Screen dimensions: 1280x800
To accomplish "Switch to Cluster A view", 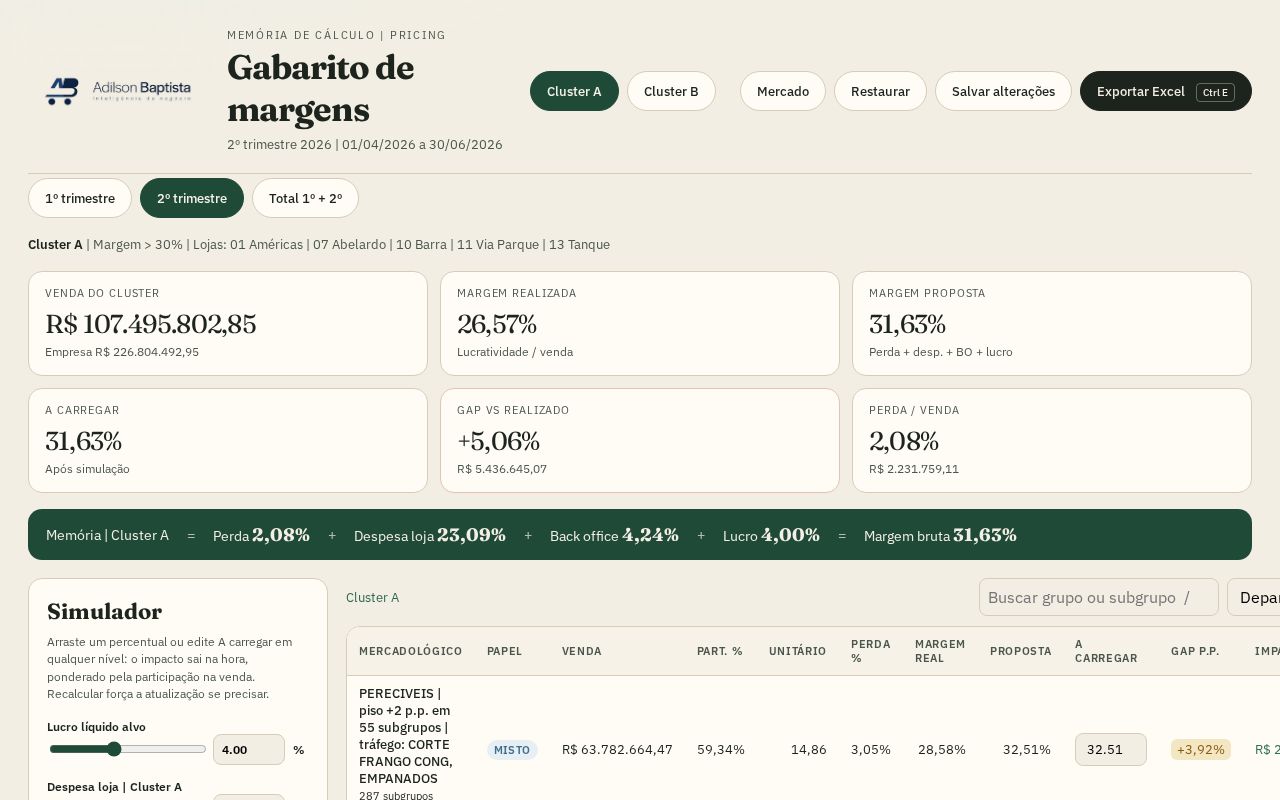I will pyautogui.click(x=574, y=91).
